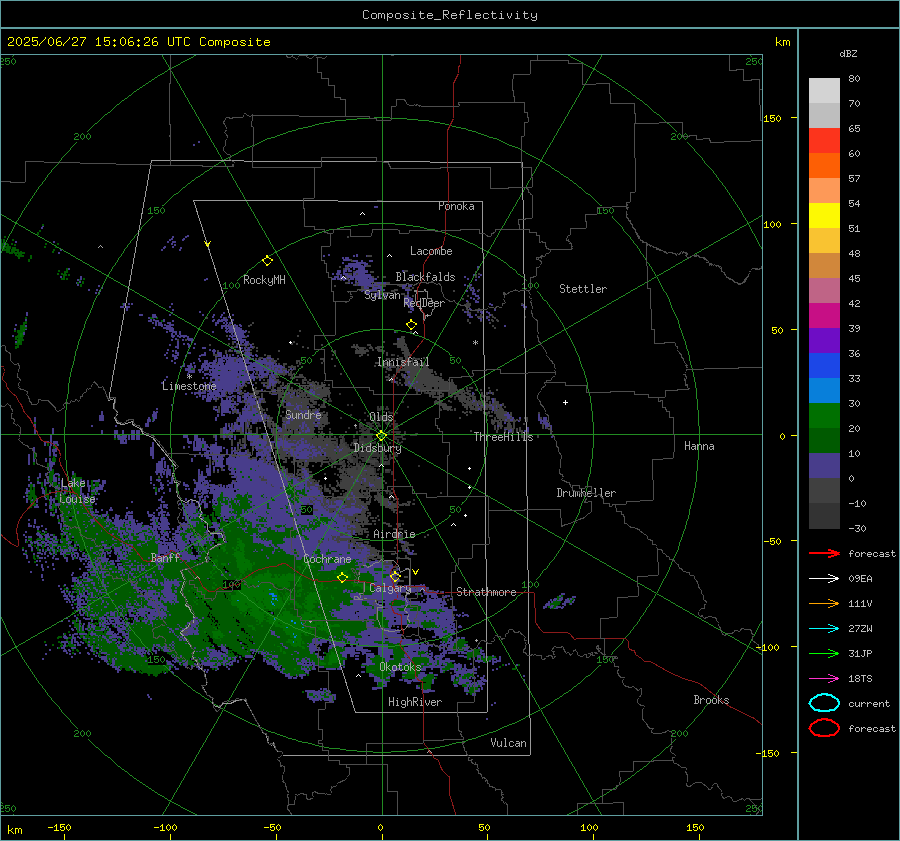
Task: Click the Stettler label
Action: coord(583,289)
